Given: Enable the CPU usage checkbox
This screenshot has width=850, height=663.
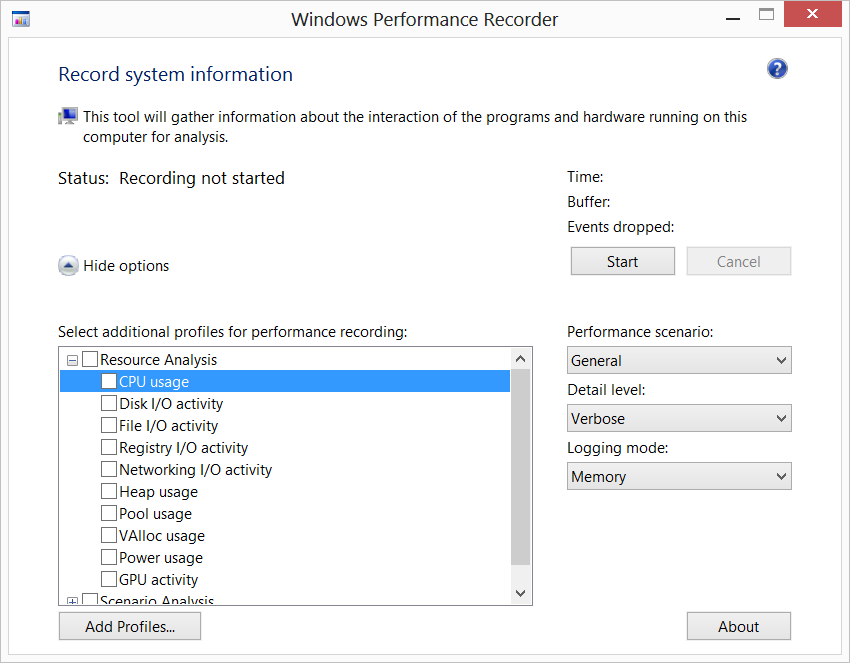Looking at the screenshot, I should coord(109,382).
